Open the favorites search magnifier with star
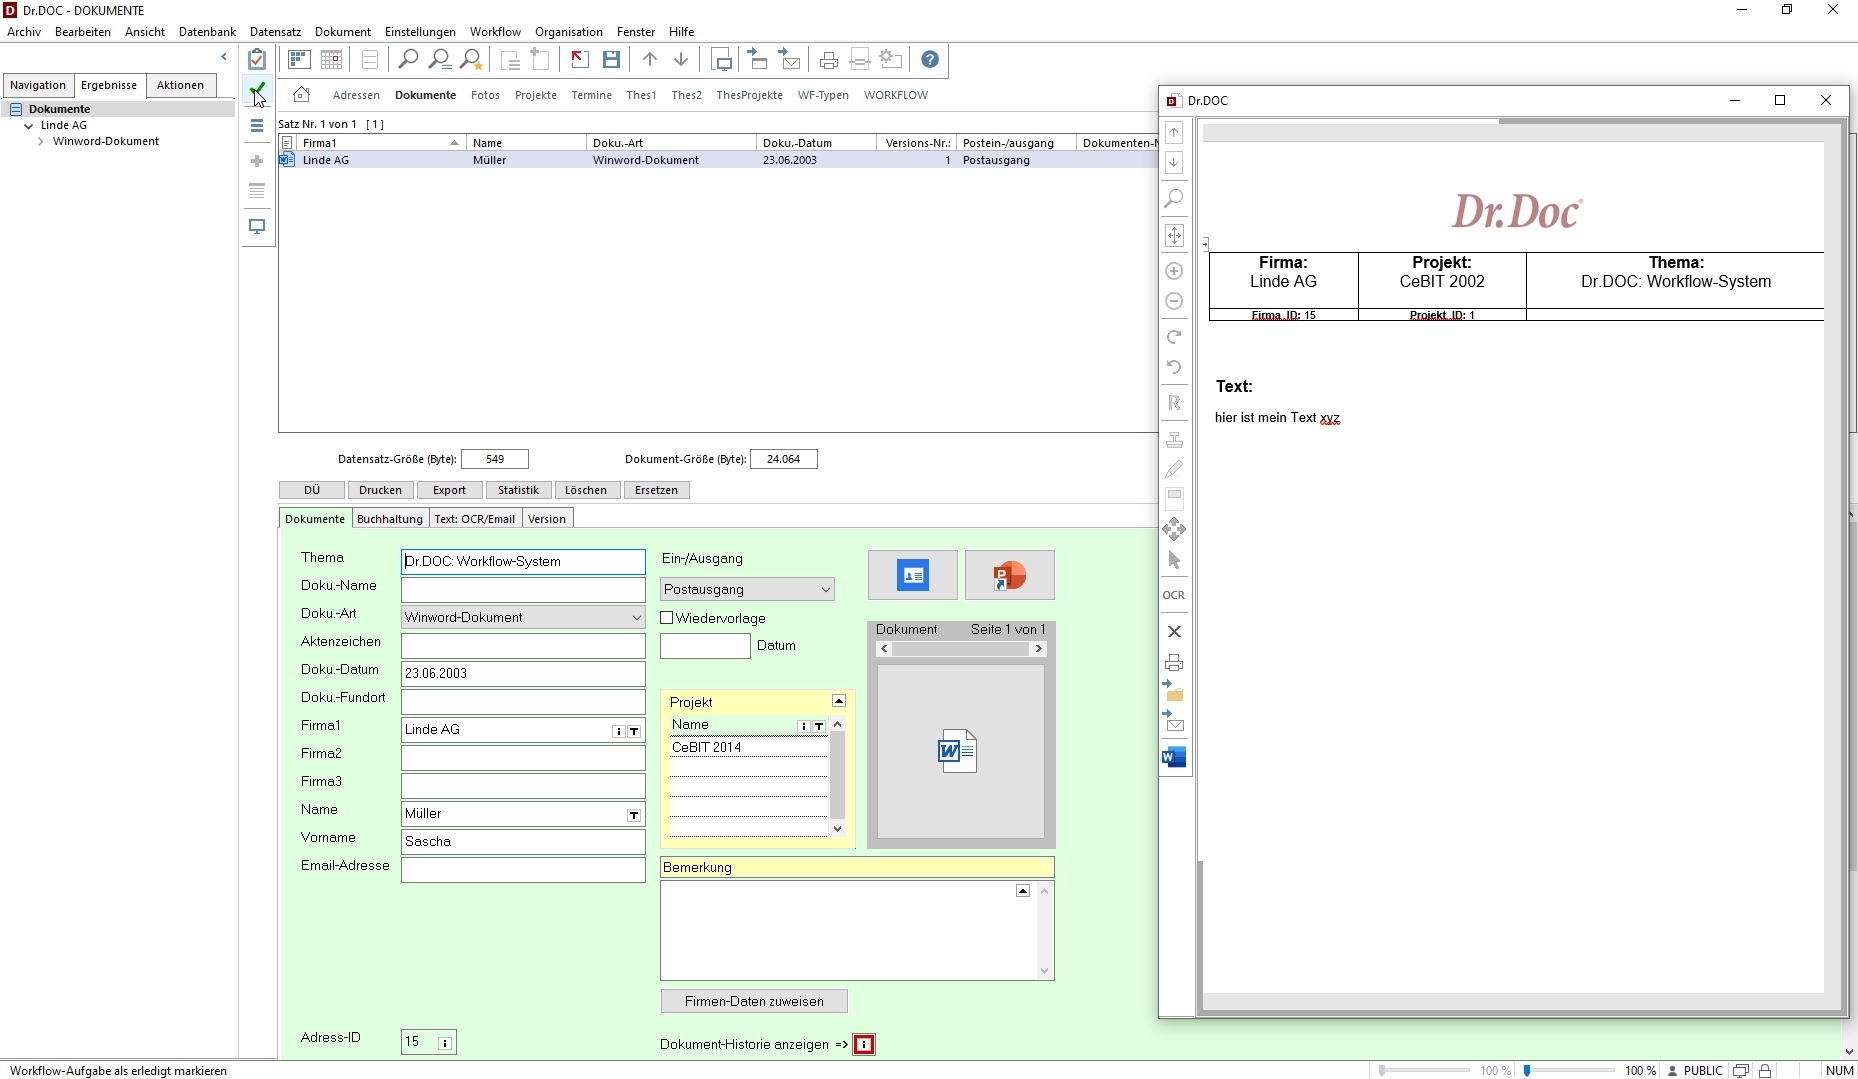Screen dimensions: 1858x1079 point(471,60)
